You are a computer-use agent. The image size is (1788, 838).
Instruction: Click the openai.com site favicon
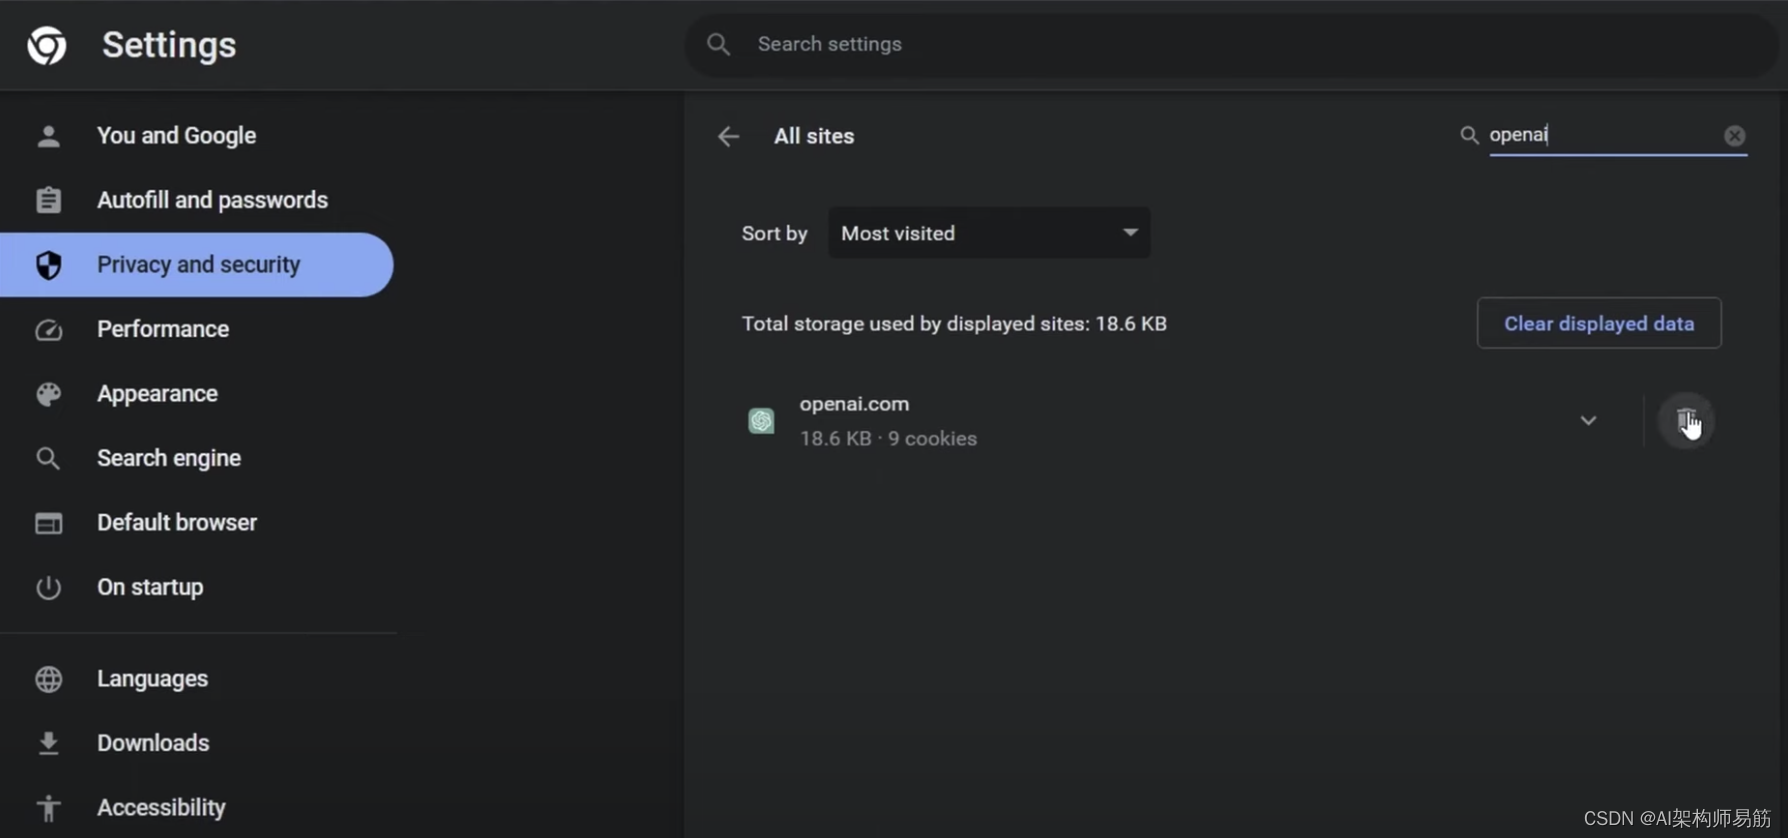[x=761, y=421]
